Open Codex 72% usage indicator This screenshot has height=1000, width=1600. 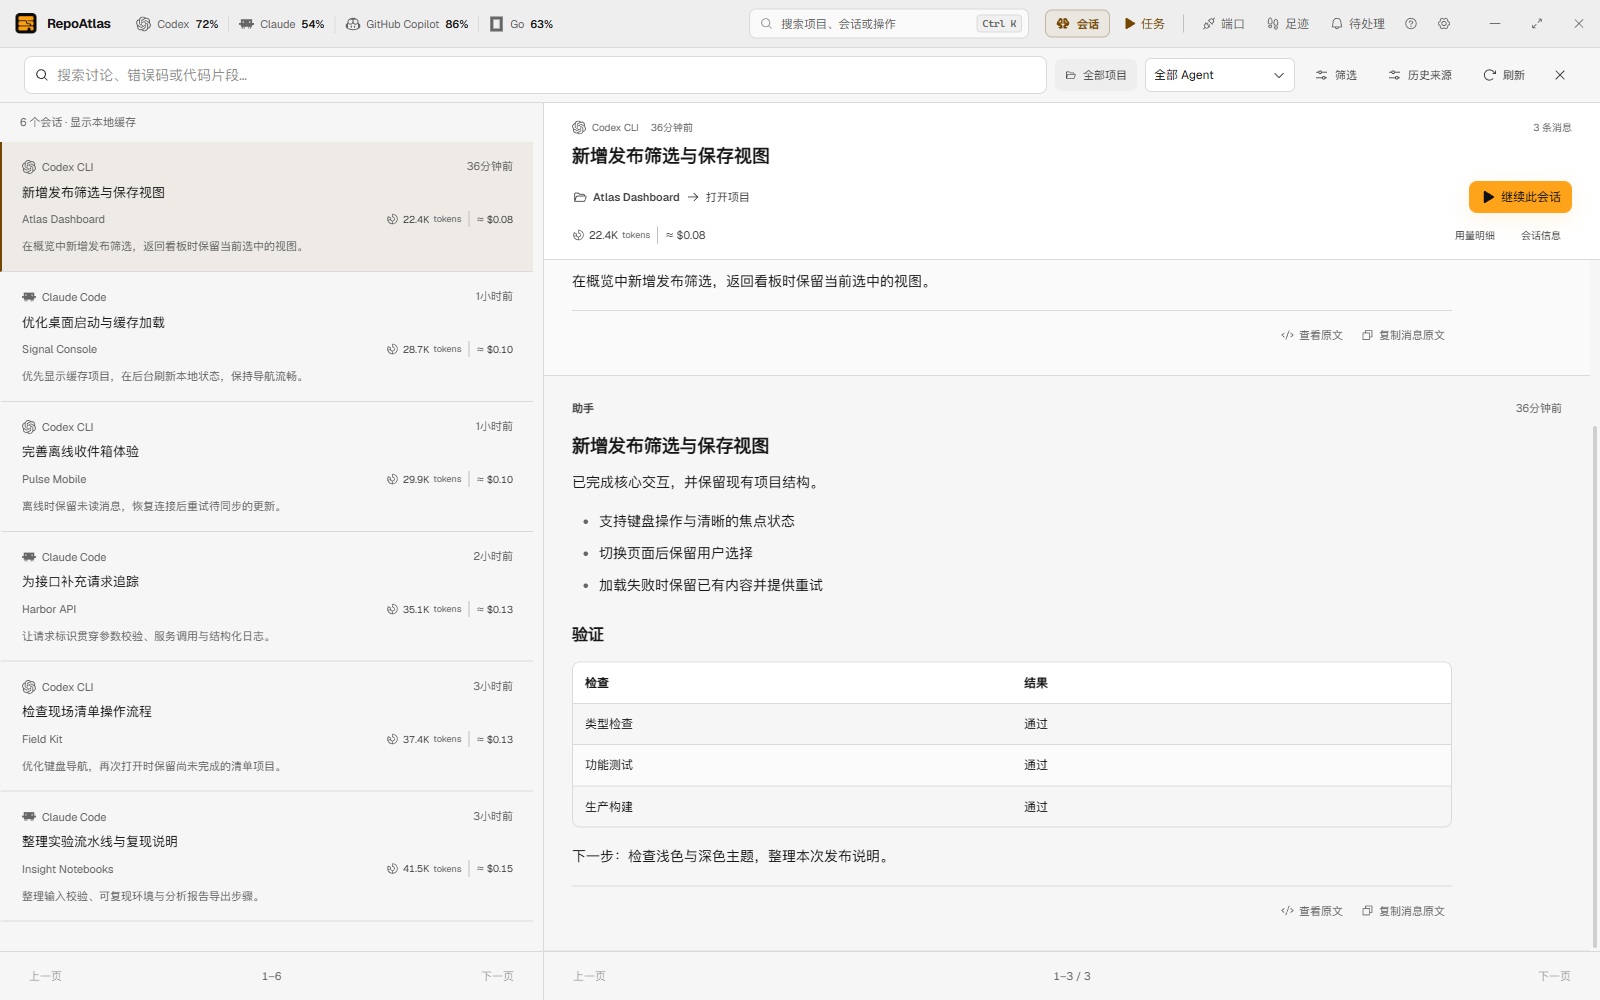coord(177,24)
